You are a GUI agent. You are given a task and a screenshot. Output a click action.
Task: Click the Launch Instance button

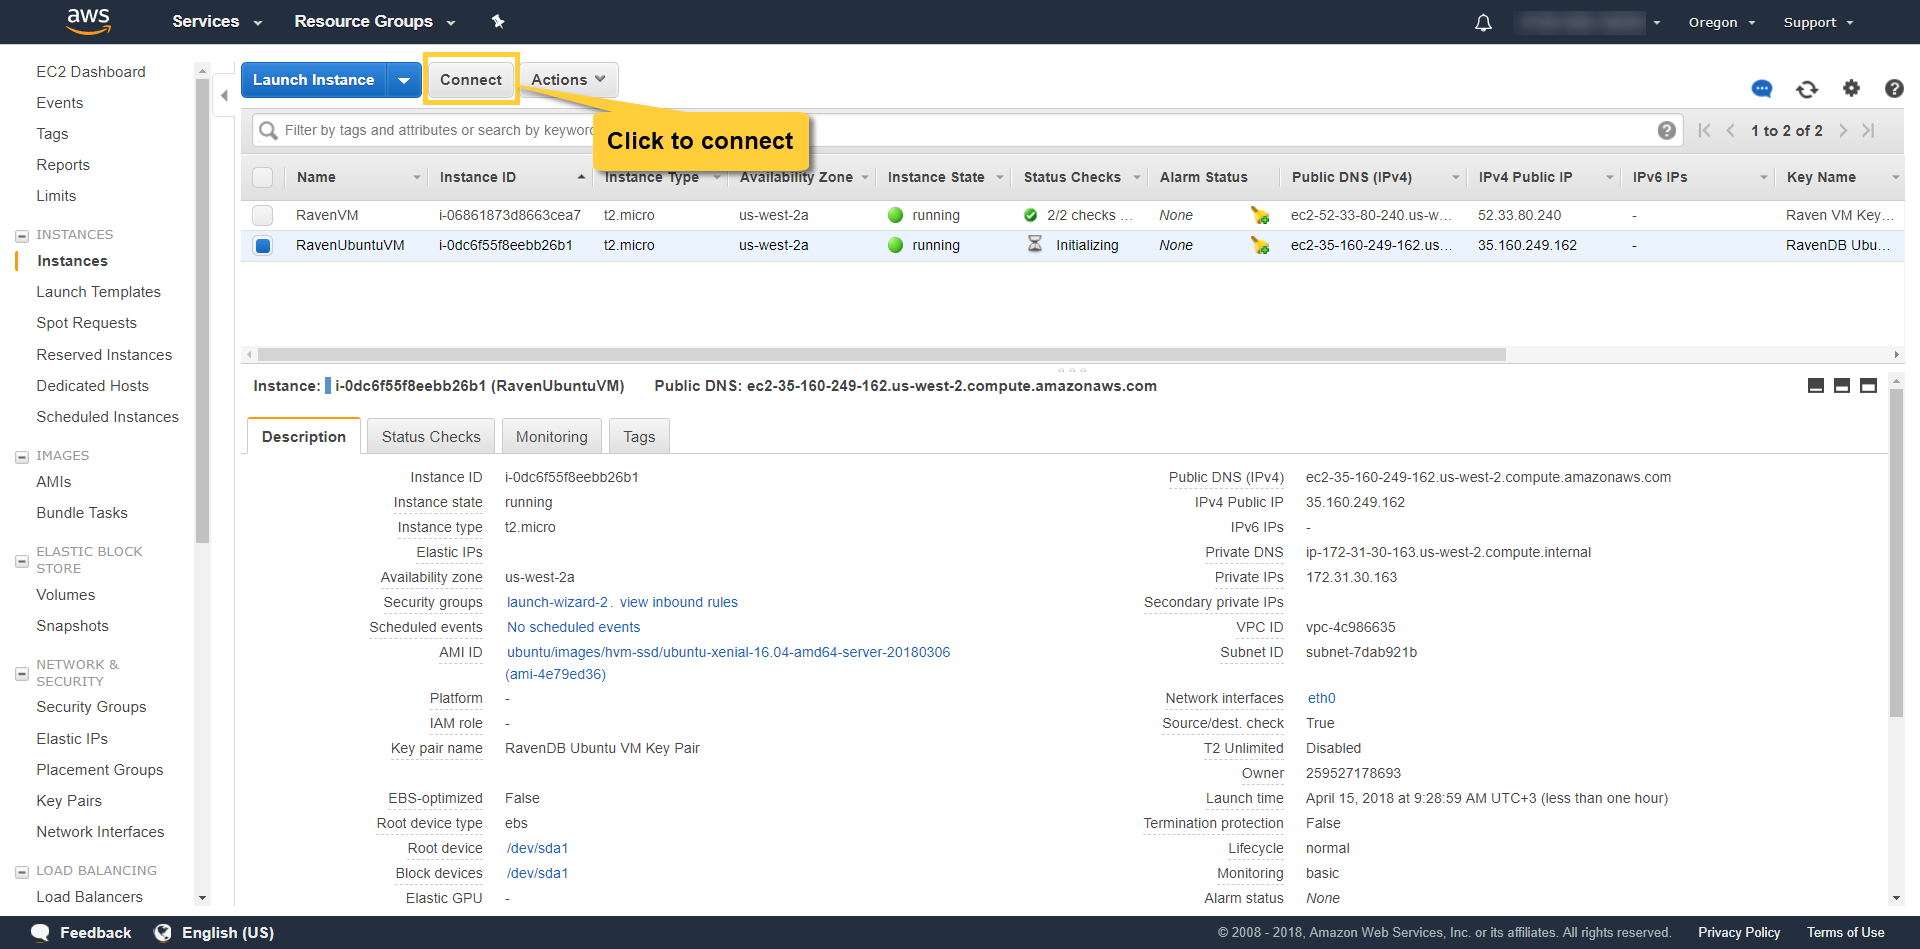313,80
